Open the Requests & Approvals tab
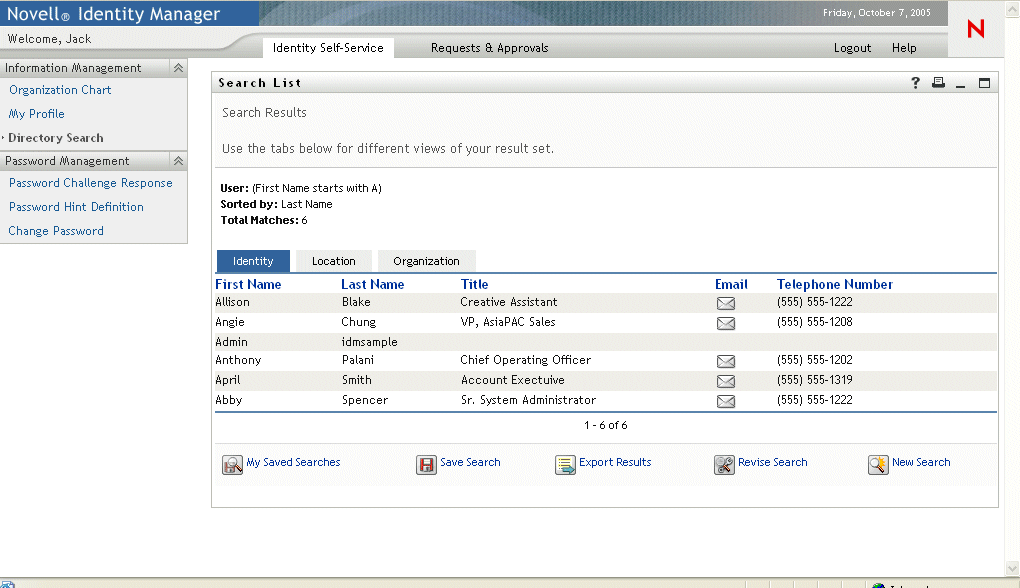Image resolution: width=1020 pixels, height=588 pixels. 489,48
